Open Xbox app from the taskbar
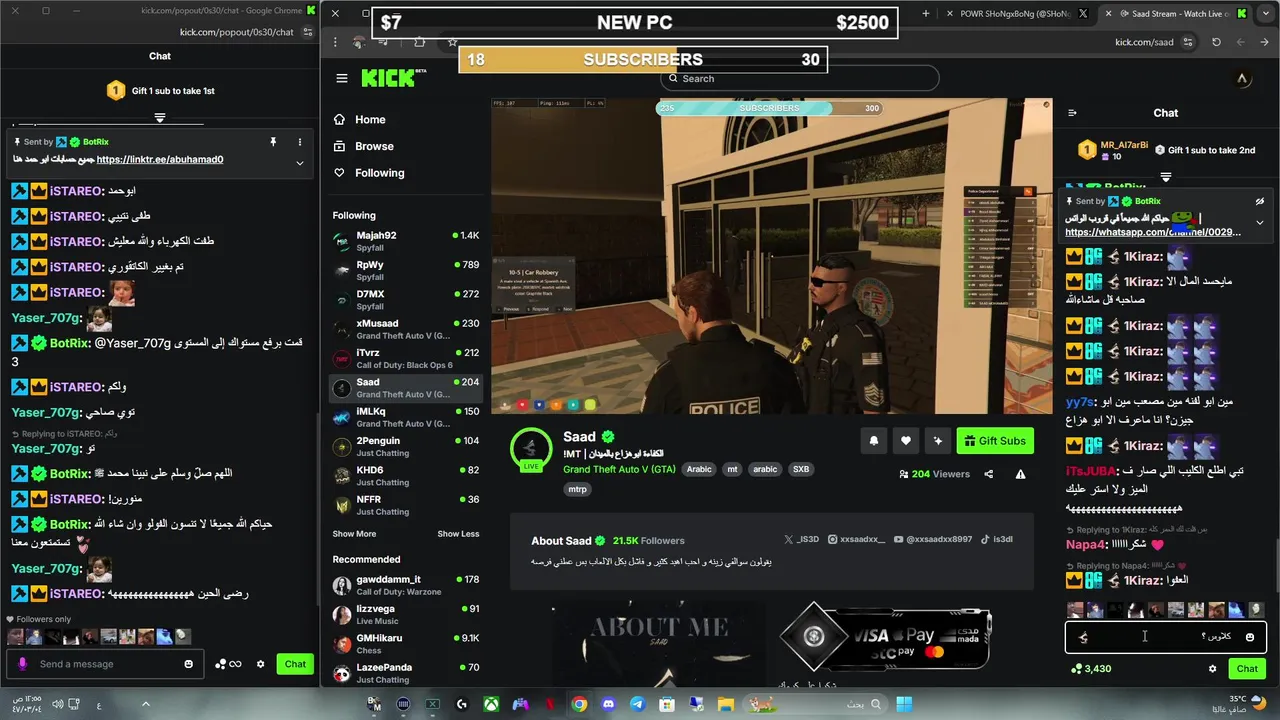 coord(491,705)
